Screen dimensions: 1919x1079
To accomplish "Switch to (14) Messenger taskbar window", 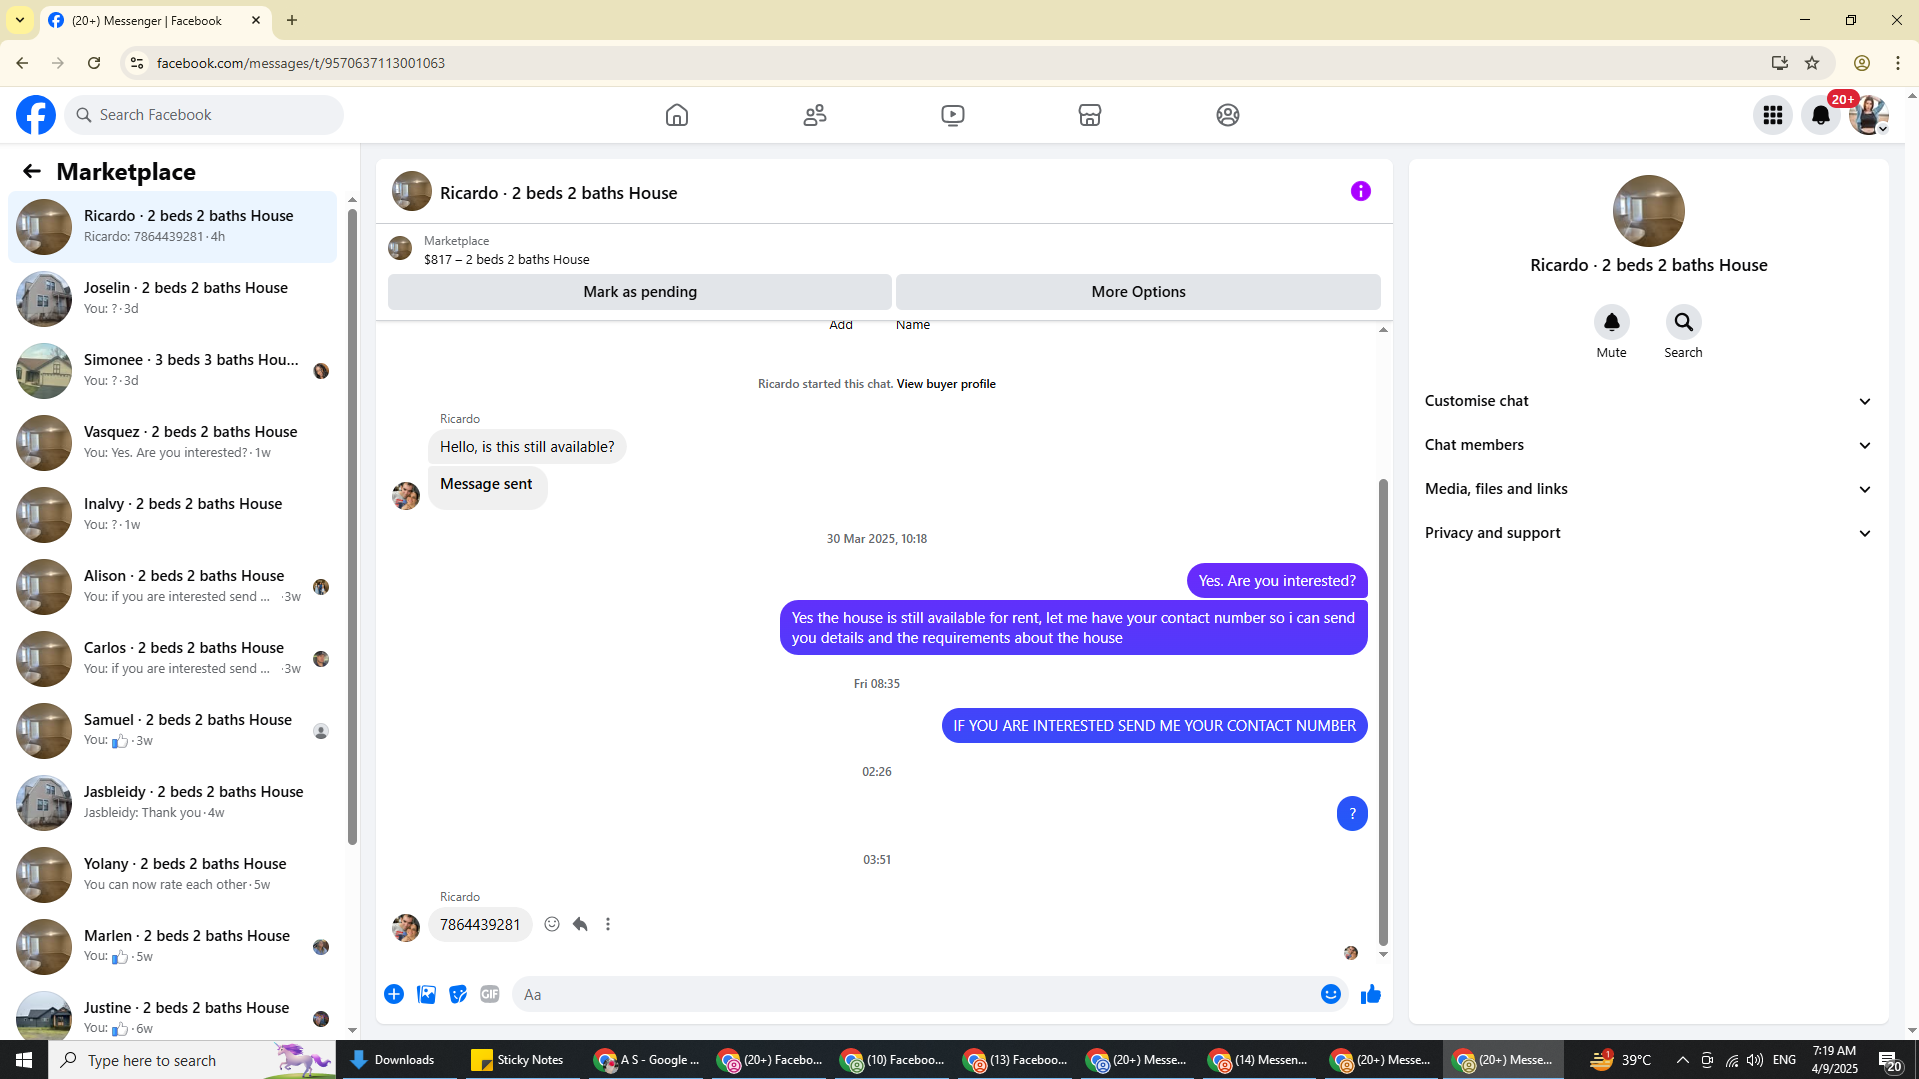I will pyautogui.click(x=1258, y=1060).
